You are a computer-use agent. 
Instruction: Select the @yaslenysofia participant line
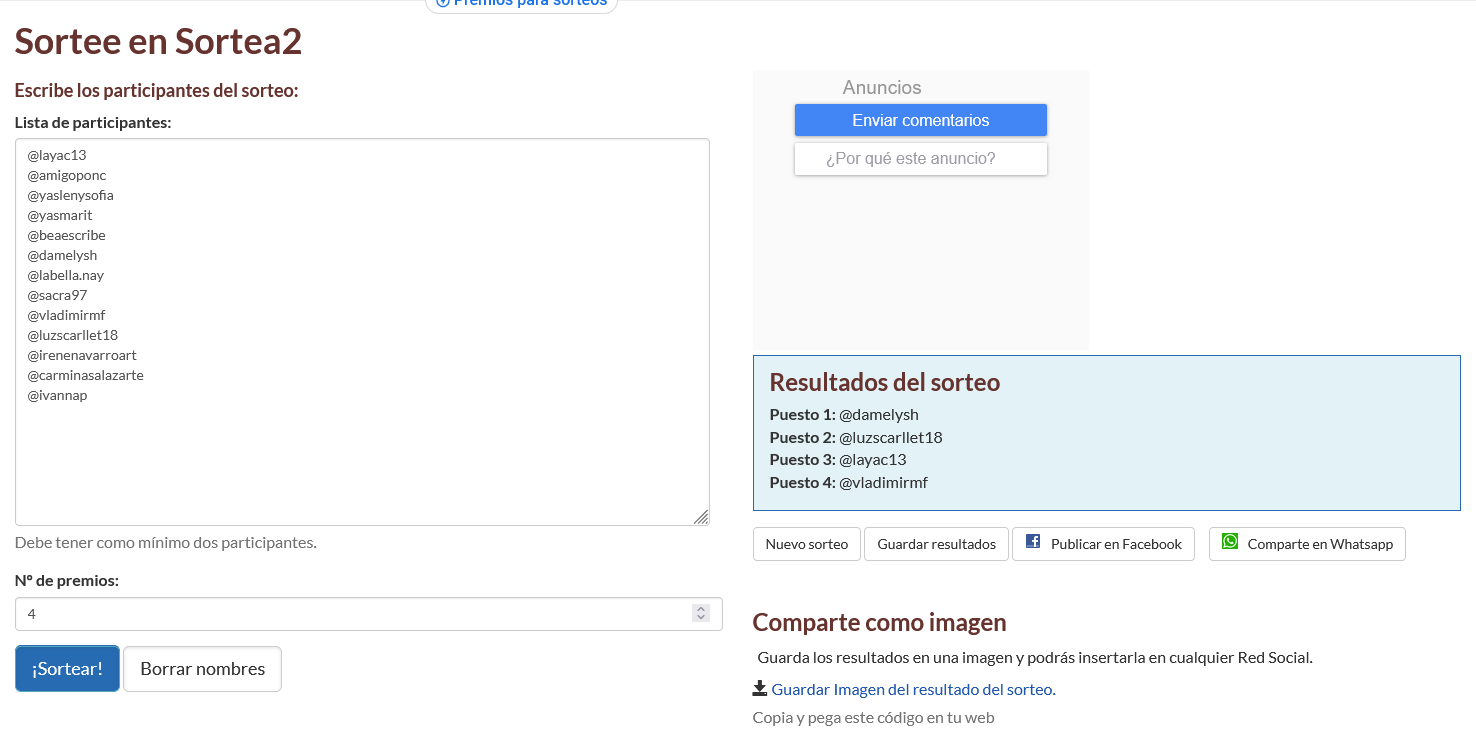pyautogui.click(x=70, y=195)
